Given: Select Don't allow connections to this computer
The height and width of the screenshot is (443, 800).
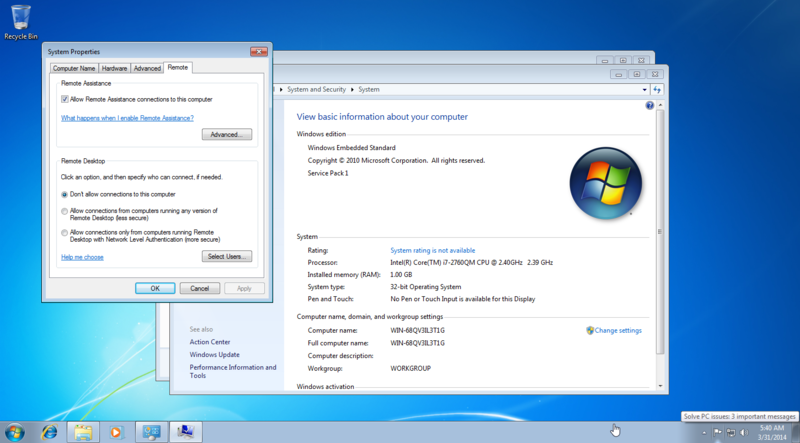Looking at the screenshot, I should pos(64,194).
